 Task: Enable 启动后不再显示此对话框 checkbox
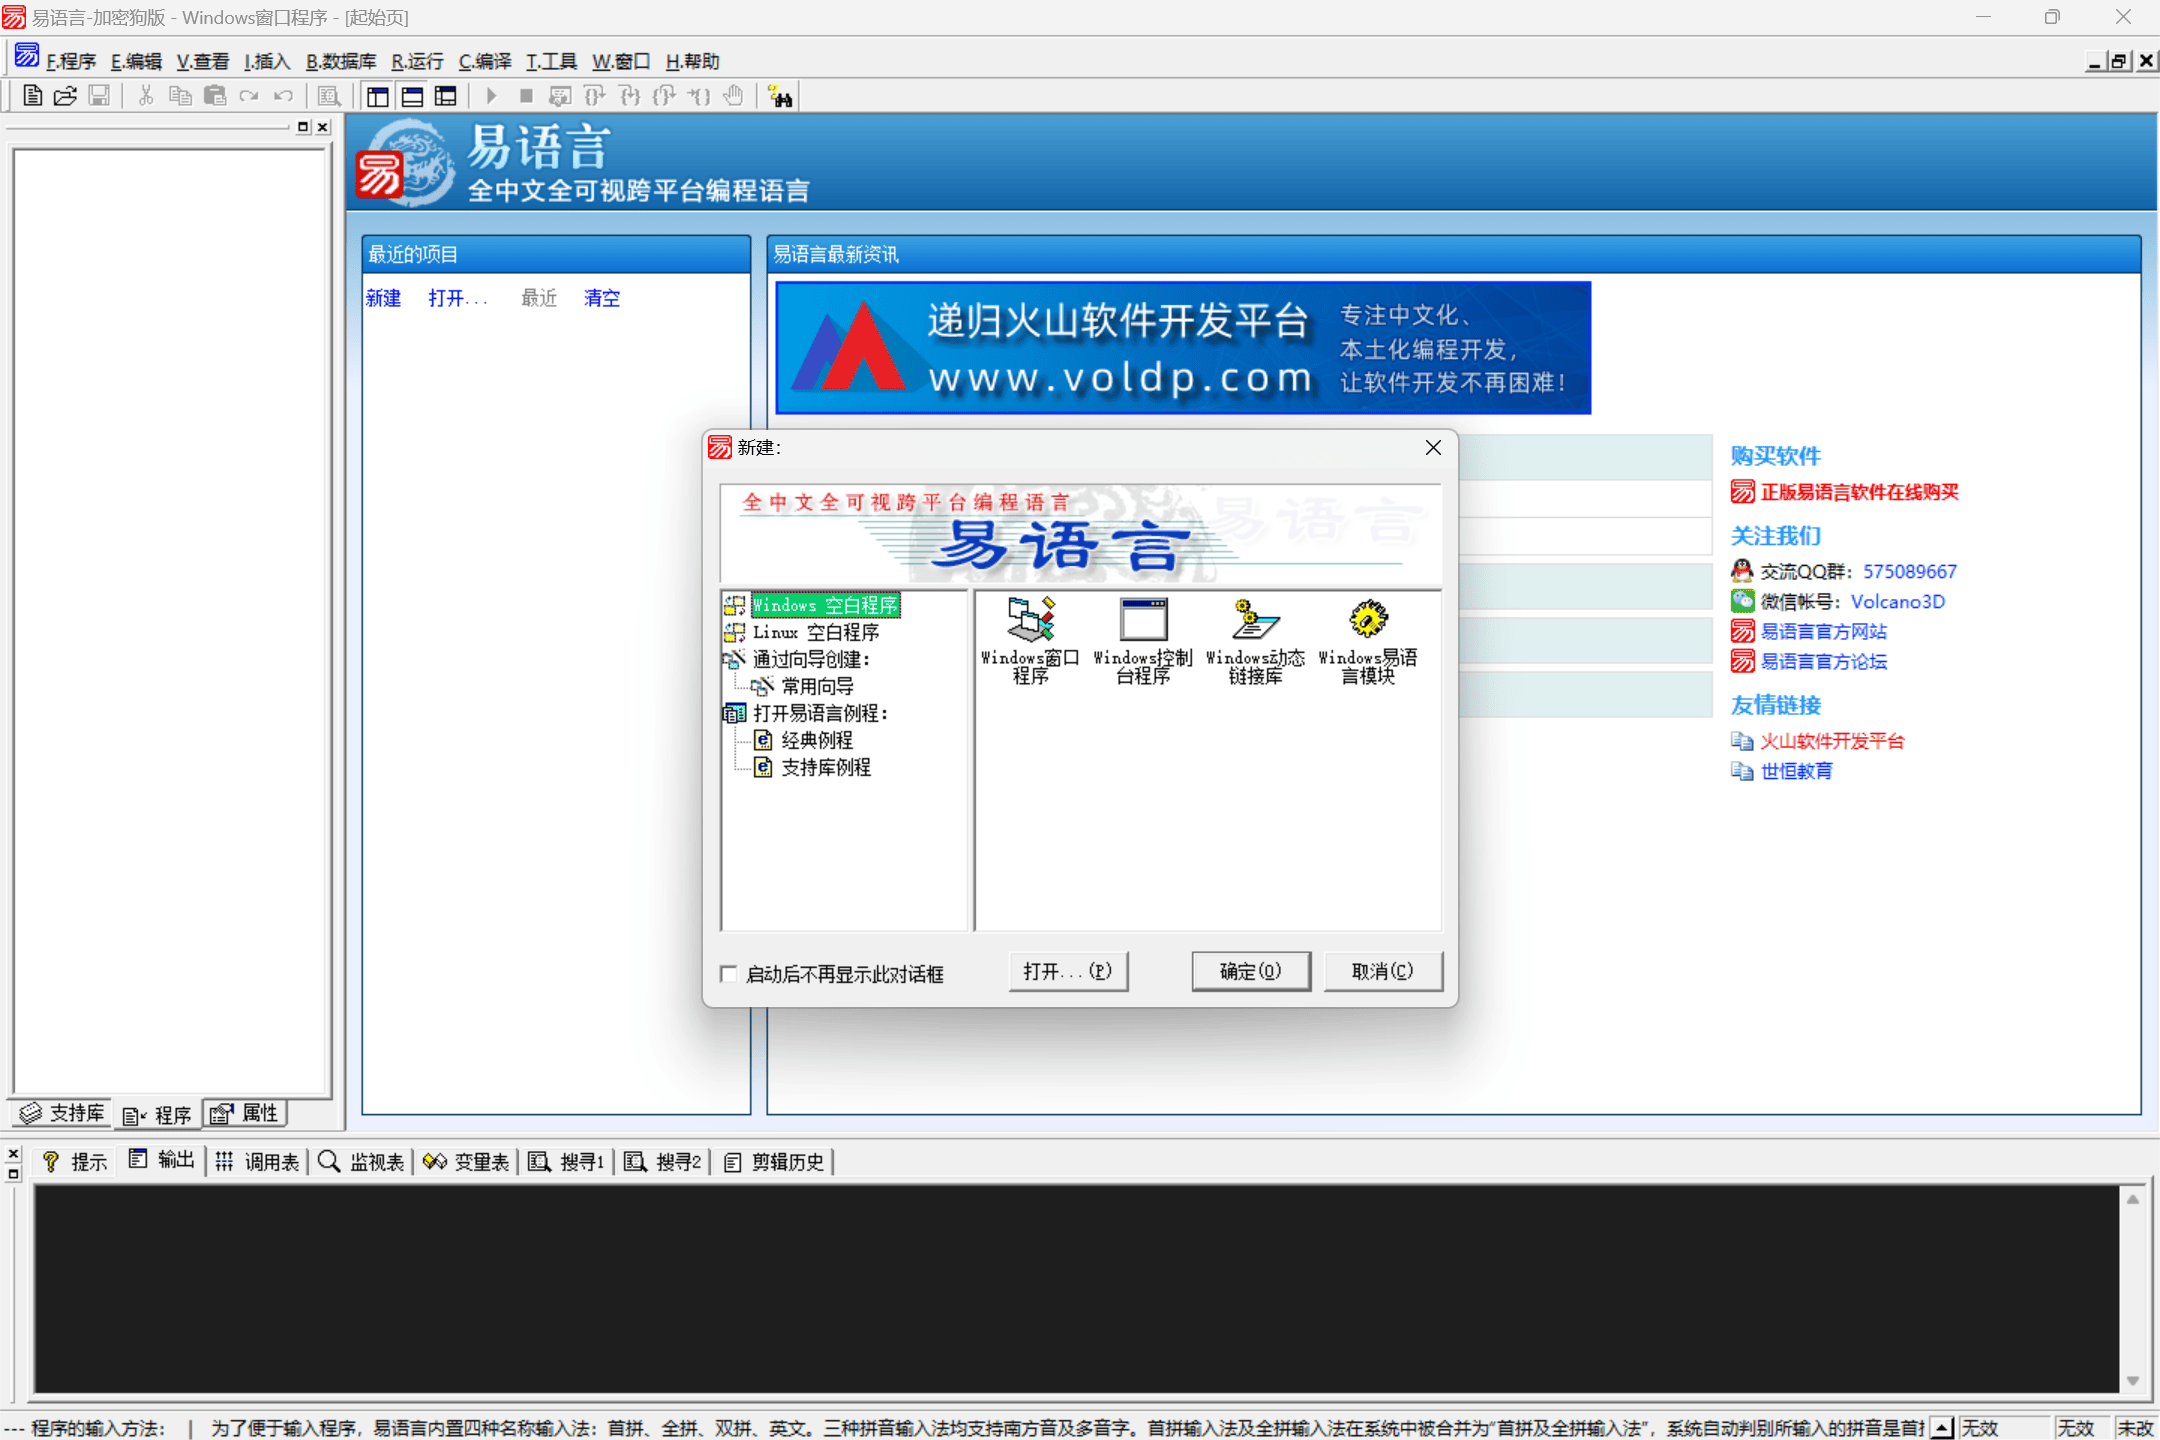pyautogui.click(x=729, y=973)
